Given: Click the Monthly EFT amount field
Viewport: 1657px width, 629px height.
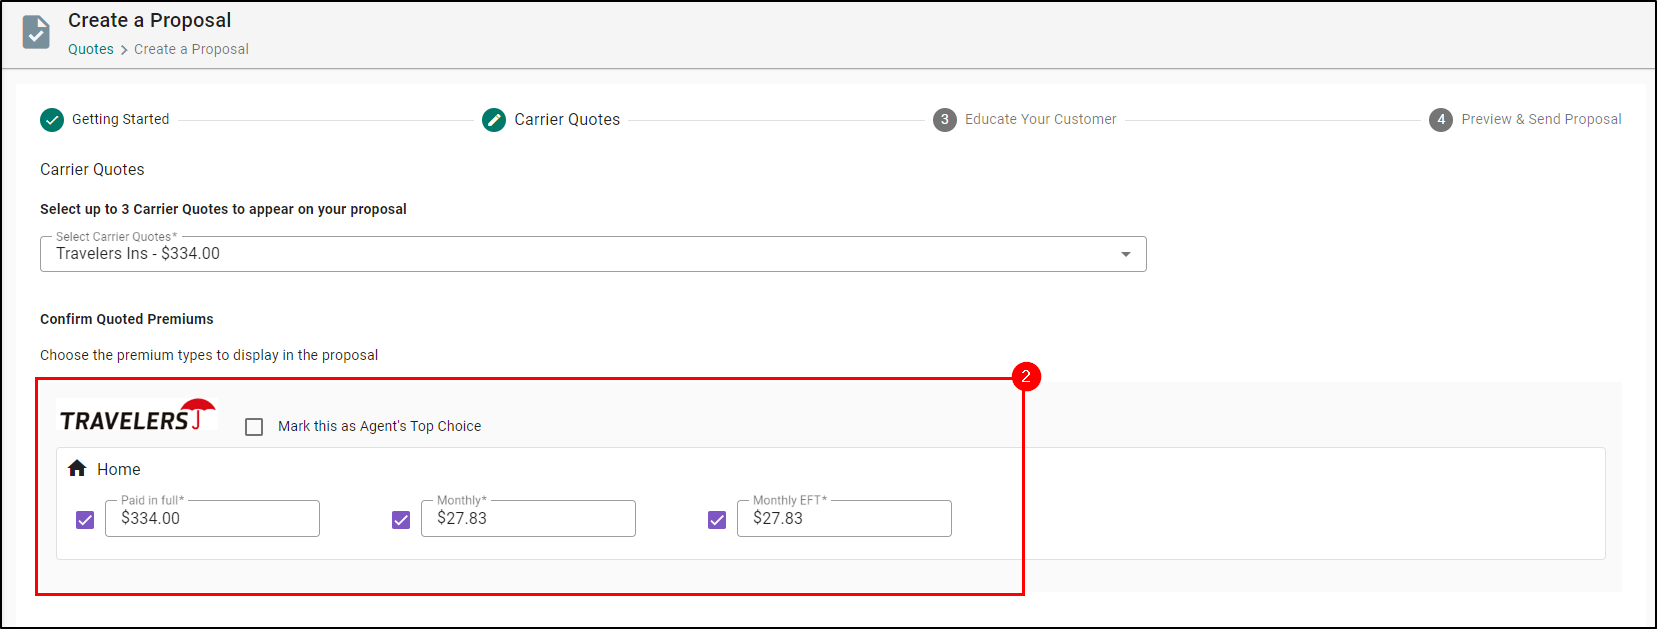Looking at the screenshot, I should pyautogui.click(x=844, y=518).
